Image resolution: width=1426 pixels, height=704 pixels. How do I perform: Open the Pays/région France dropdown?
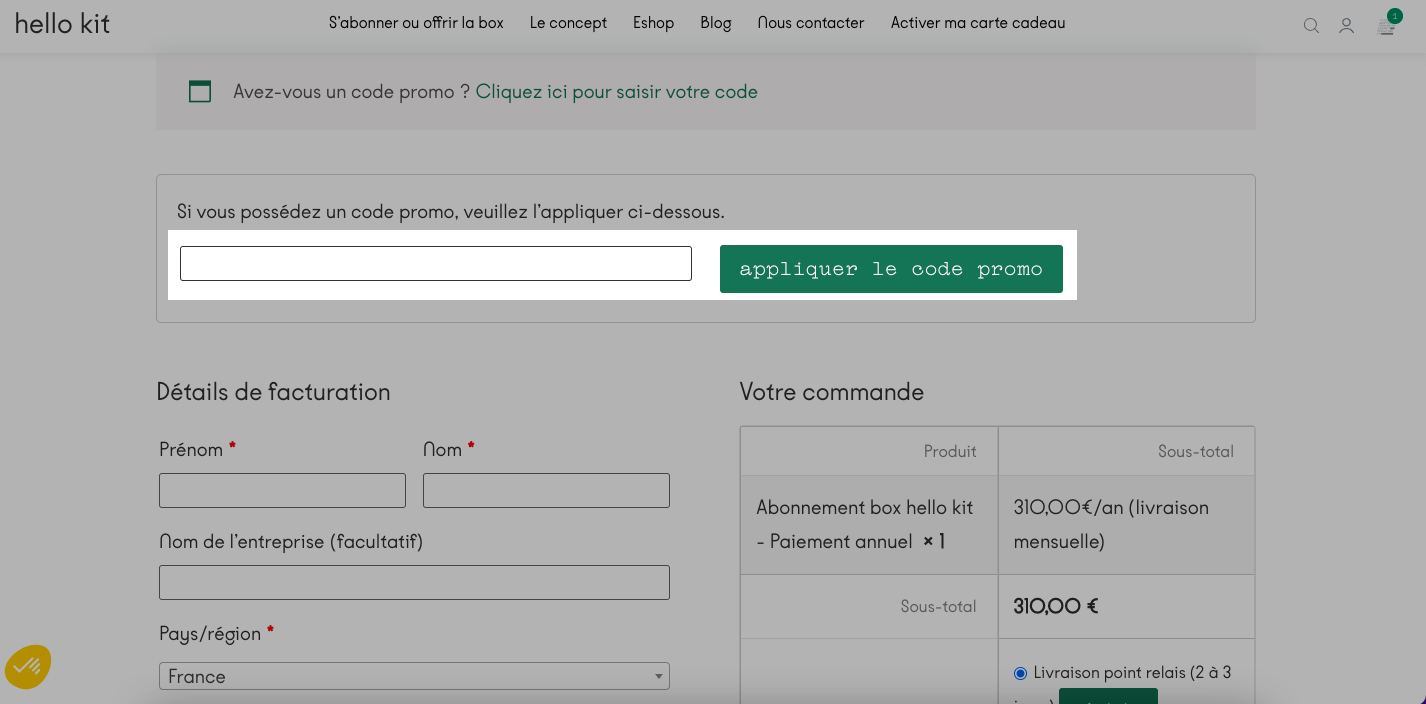(414, 676)
